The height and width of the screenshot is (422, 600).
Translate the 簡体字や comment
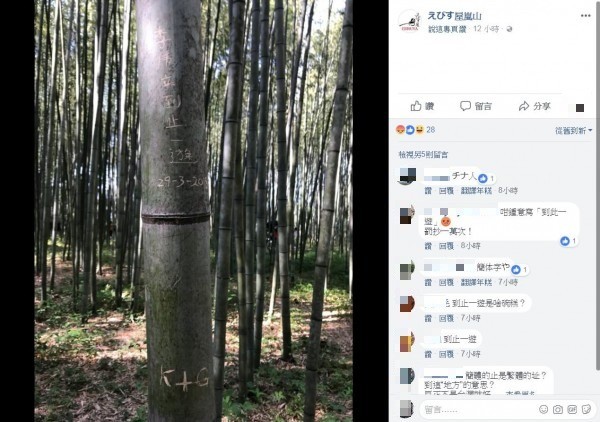pos(476,282)
